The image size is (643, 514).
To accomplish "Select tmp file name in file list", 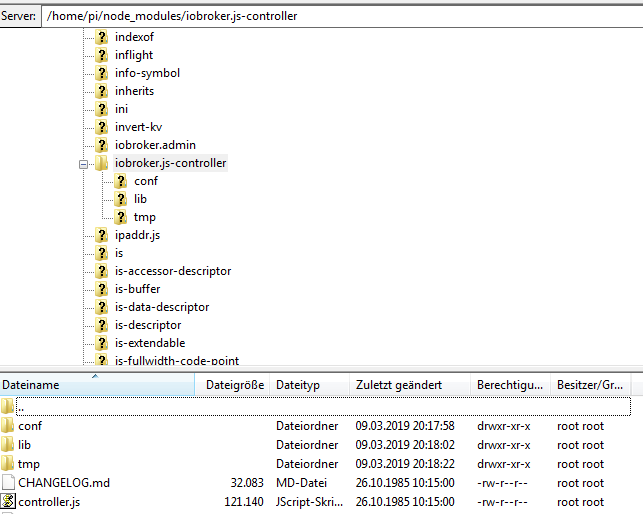I will [x=29, y=464].
